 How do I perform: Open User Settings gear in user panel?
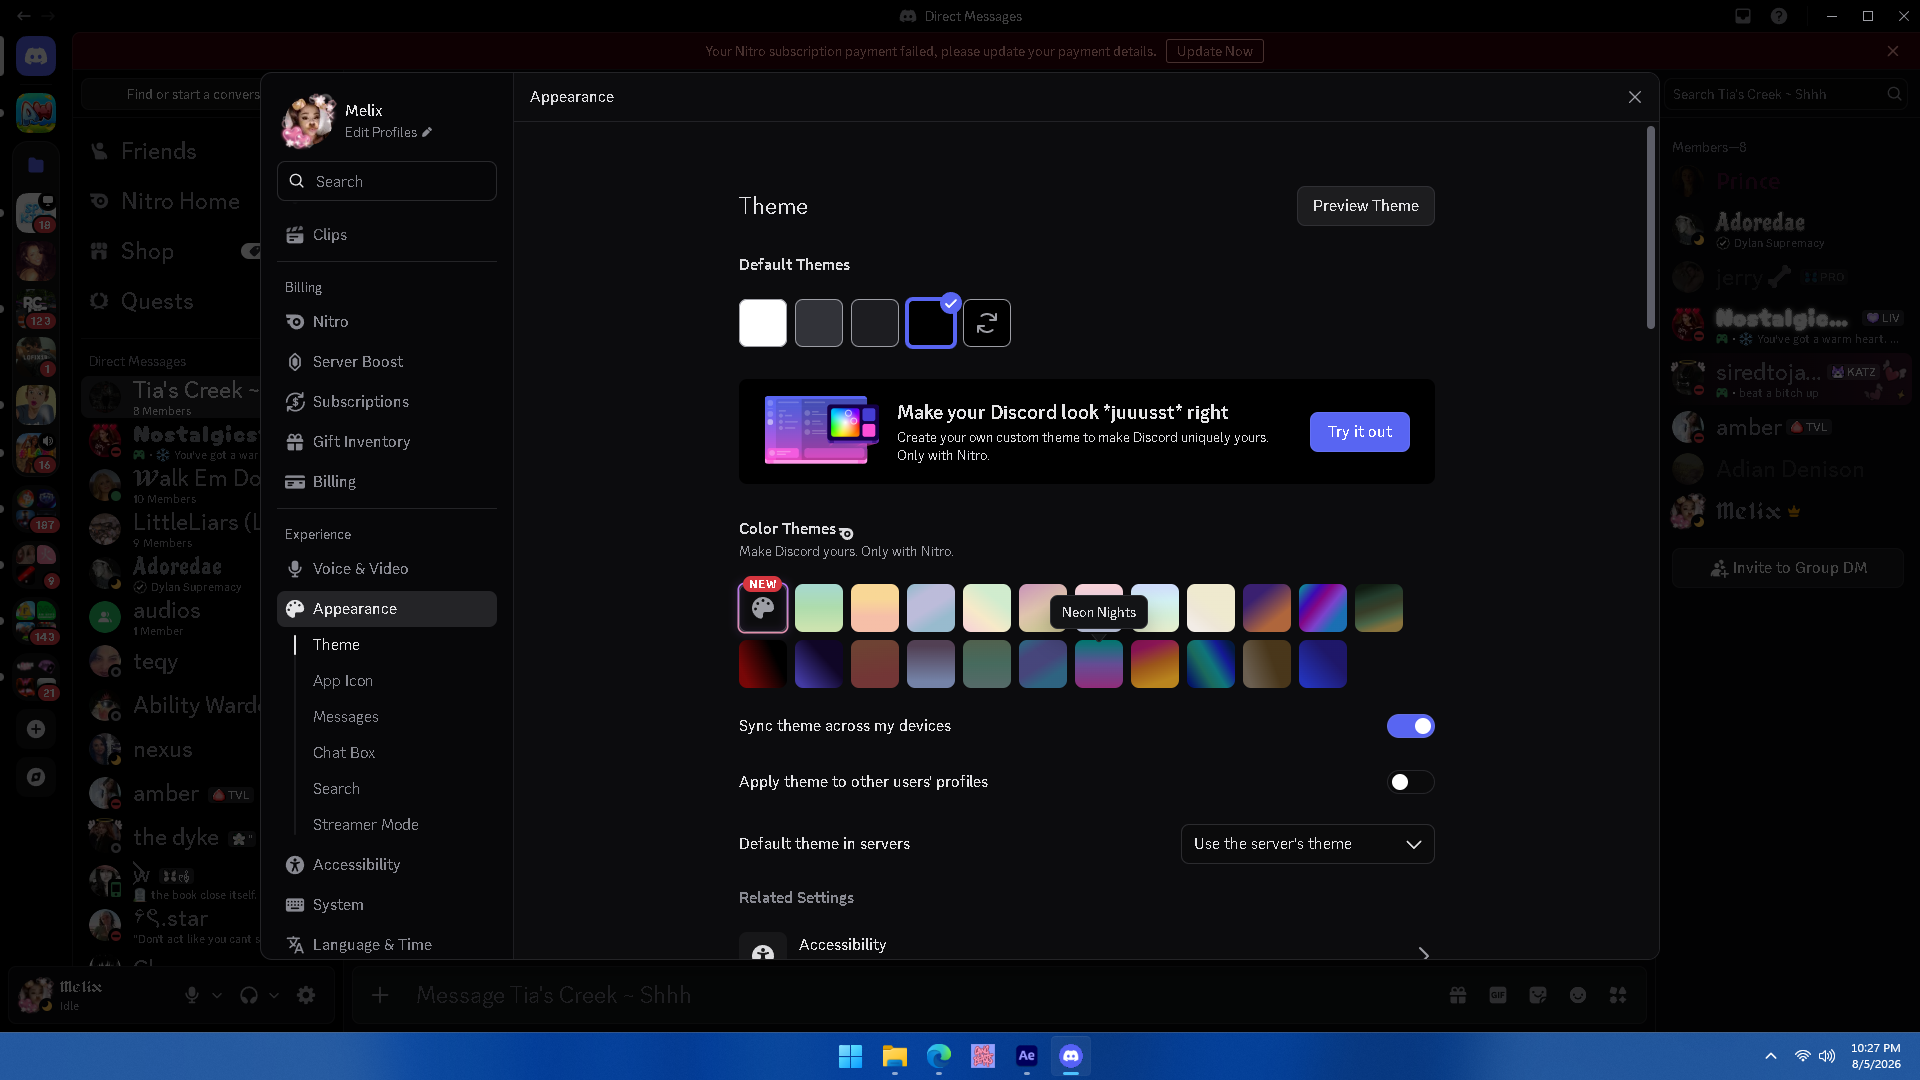[x=306, y=995]
